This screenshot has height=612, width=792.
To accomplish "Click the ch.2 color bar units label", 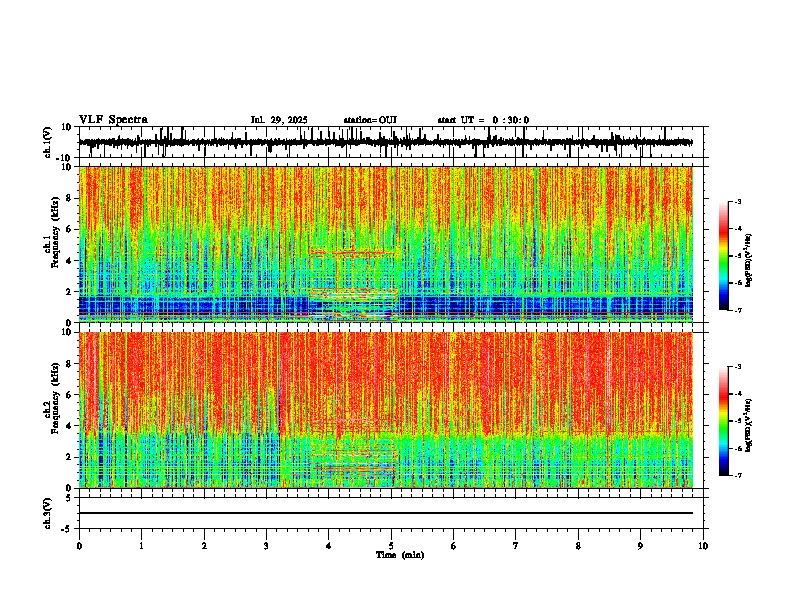I will 749,425.
